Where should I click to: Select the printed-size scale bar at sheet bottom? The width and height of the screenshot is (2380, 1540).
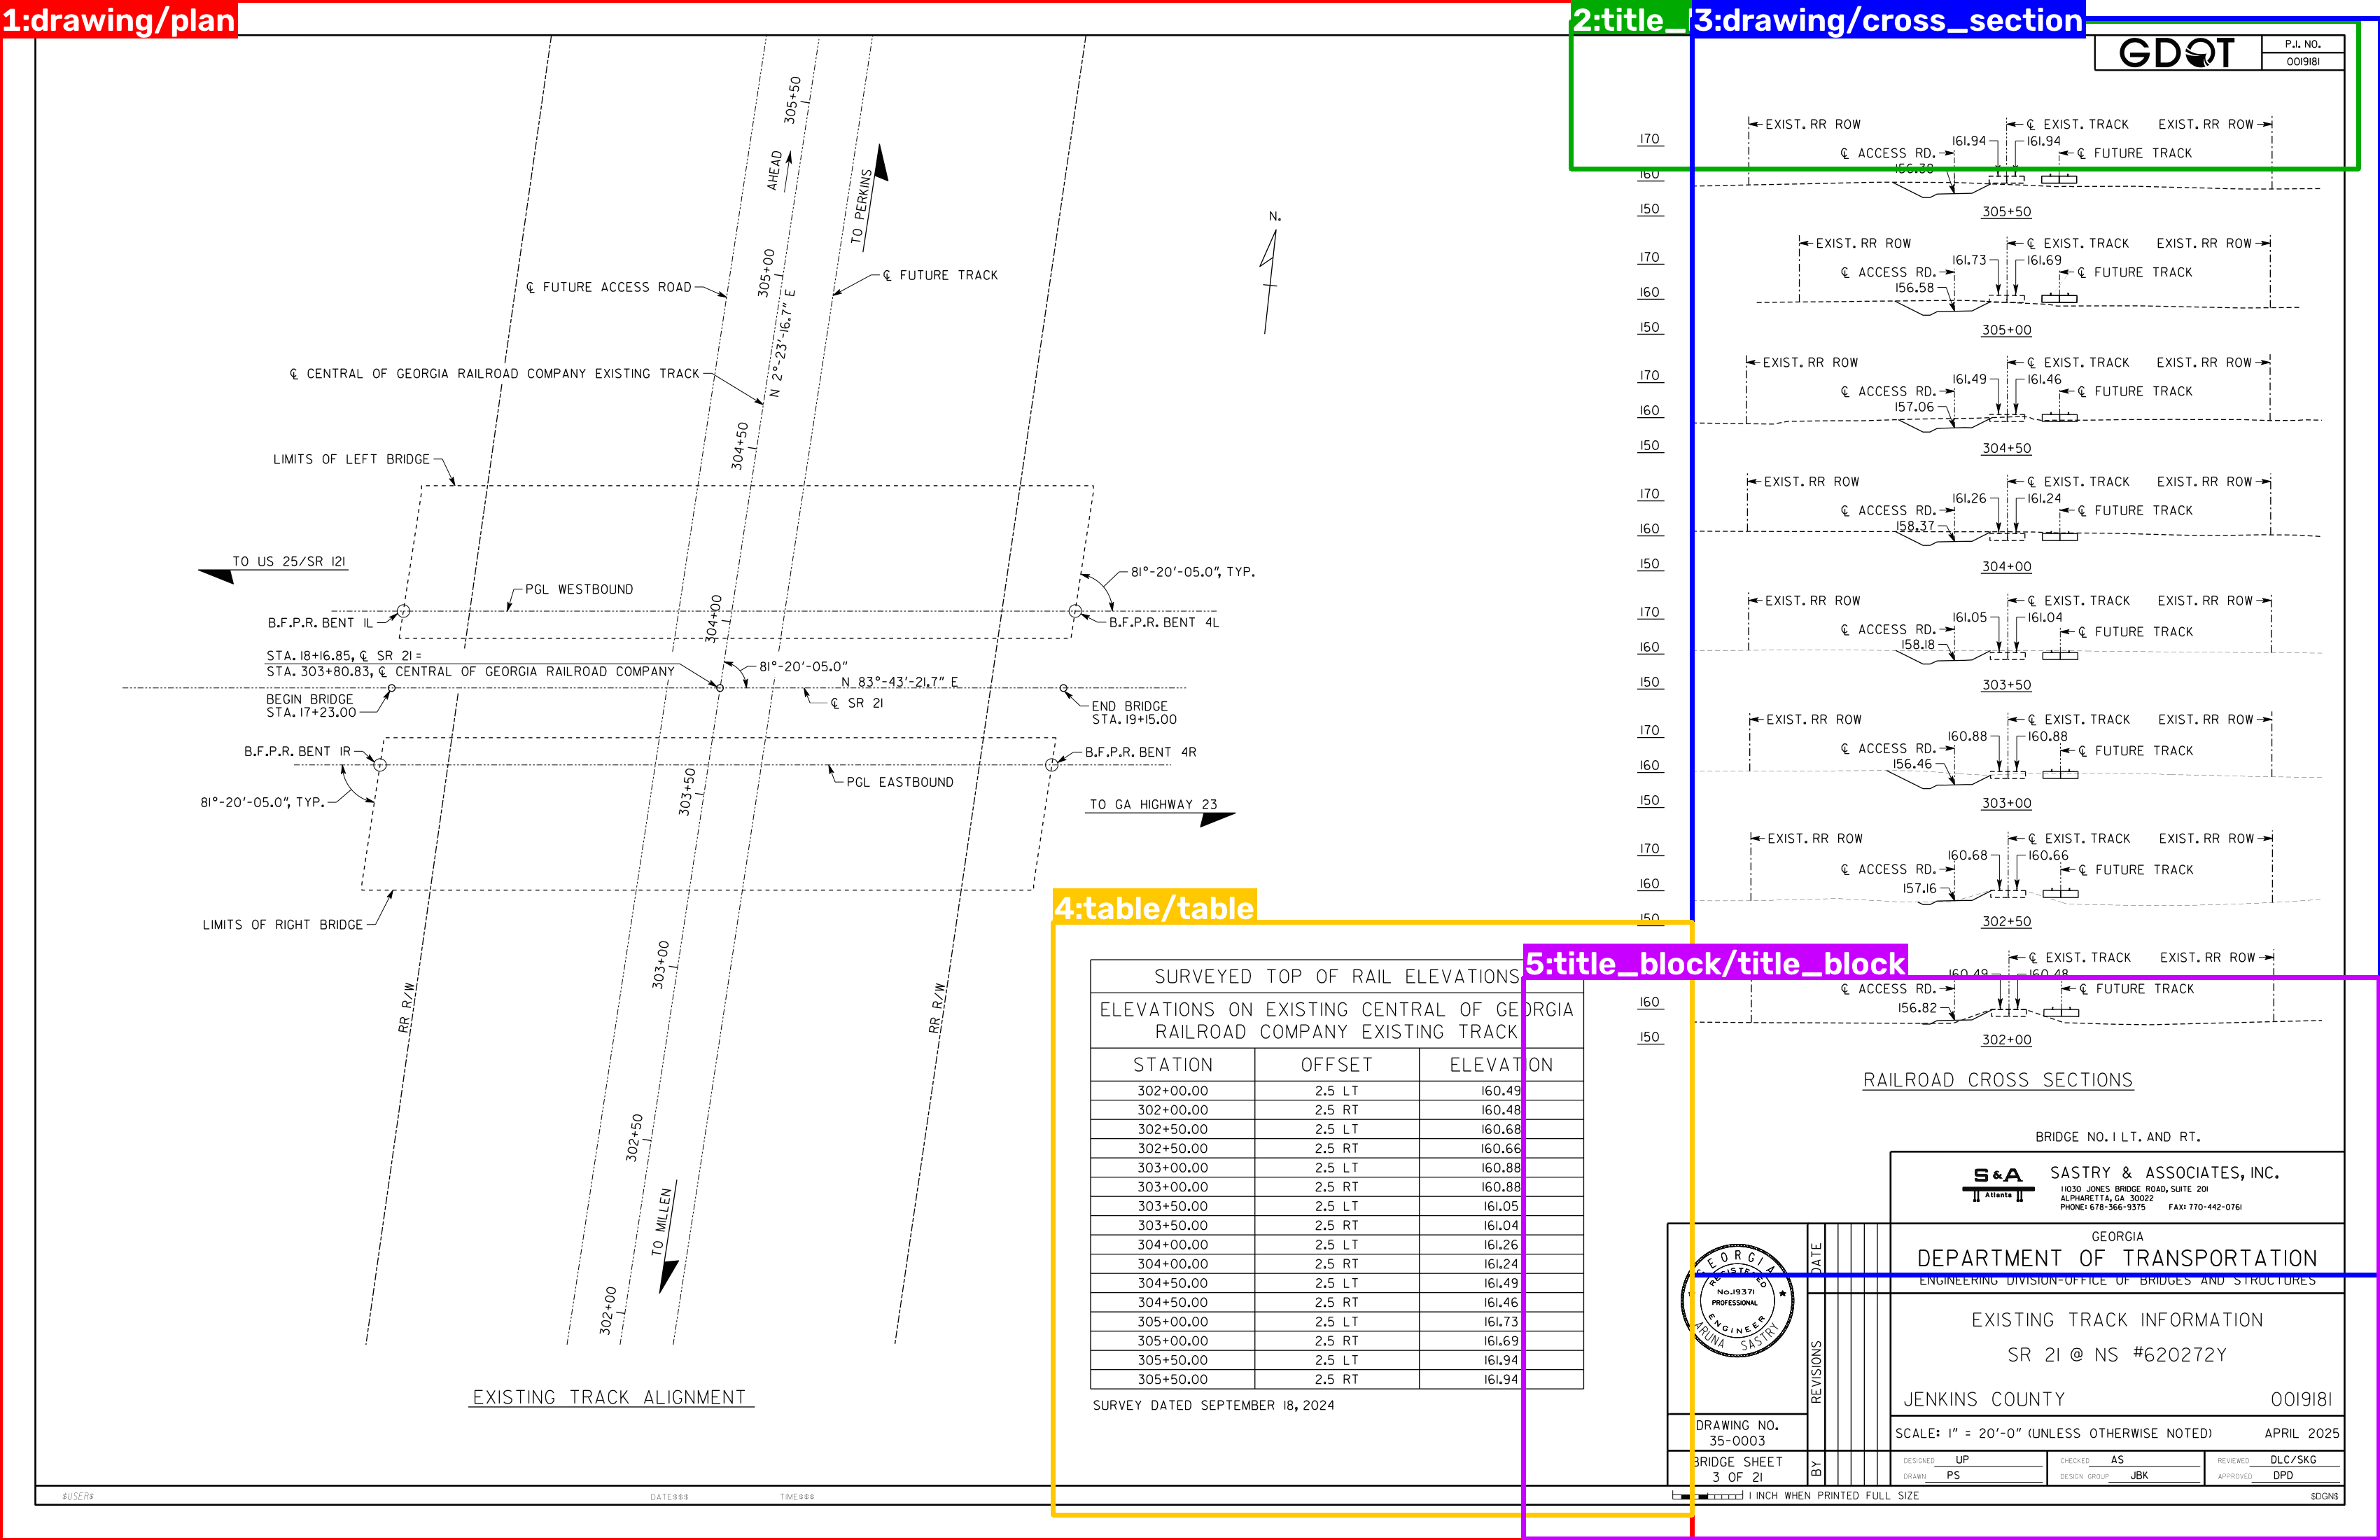click(x=1708, y=1496)
